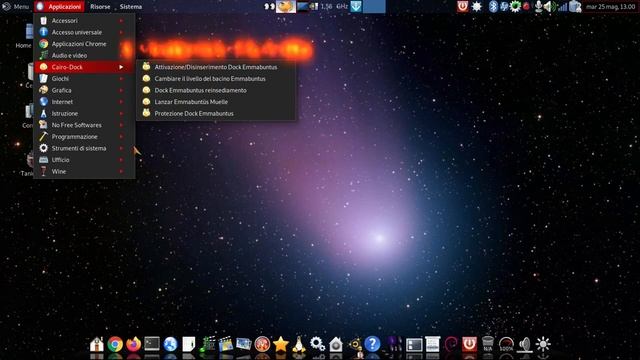Open the blue question mark help icon
640x360 pixels.
click(x=372, y=344)
